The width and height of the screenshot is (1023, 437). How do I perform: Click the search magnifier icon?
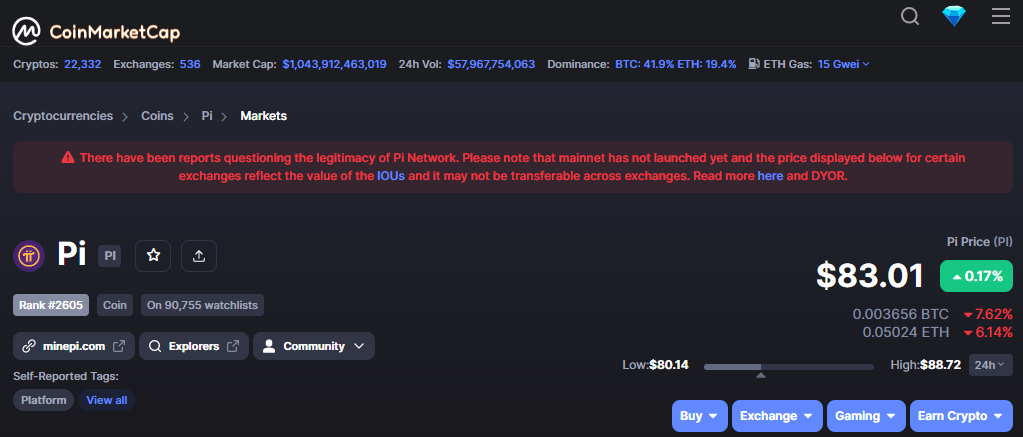[x=909, y=16]
